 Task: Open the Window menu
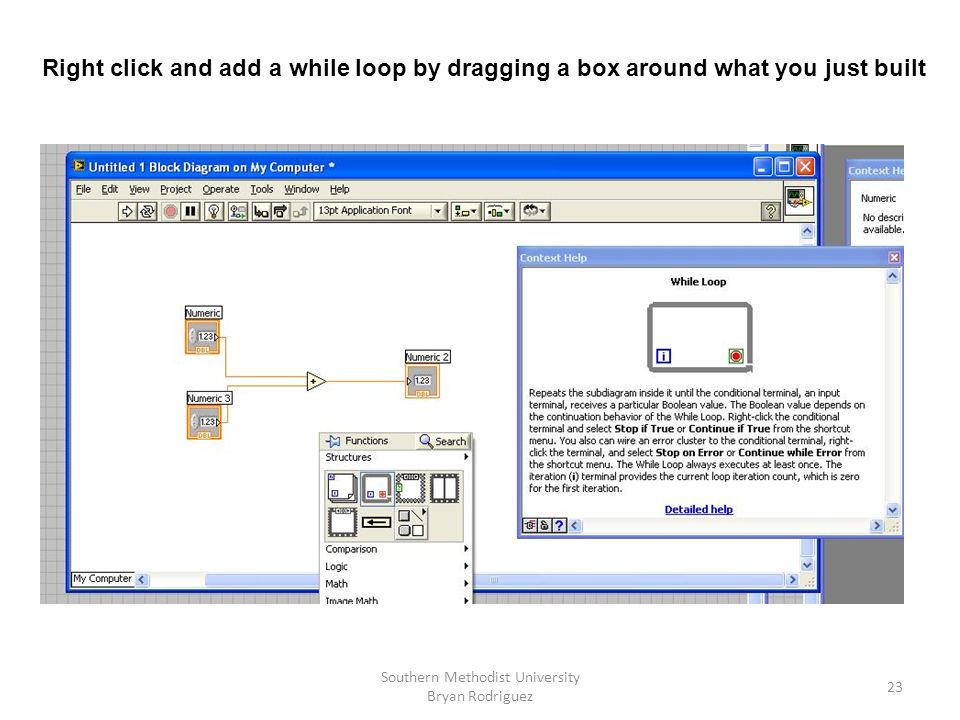[301, 189]
